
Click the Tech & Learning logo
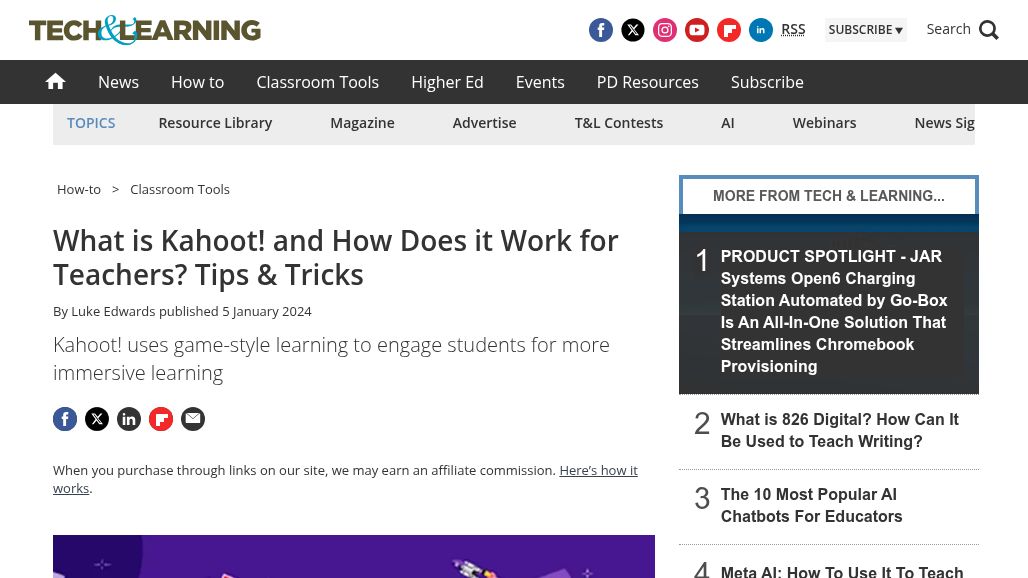click(145, 30)
